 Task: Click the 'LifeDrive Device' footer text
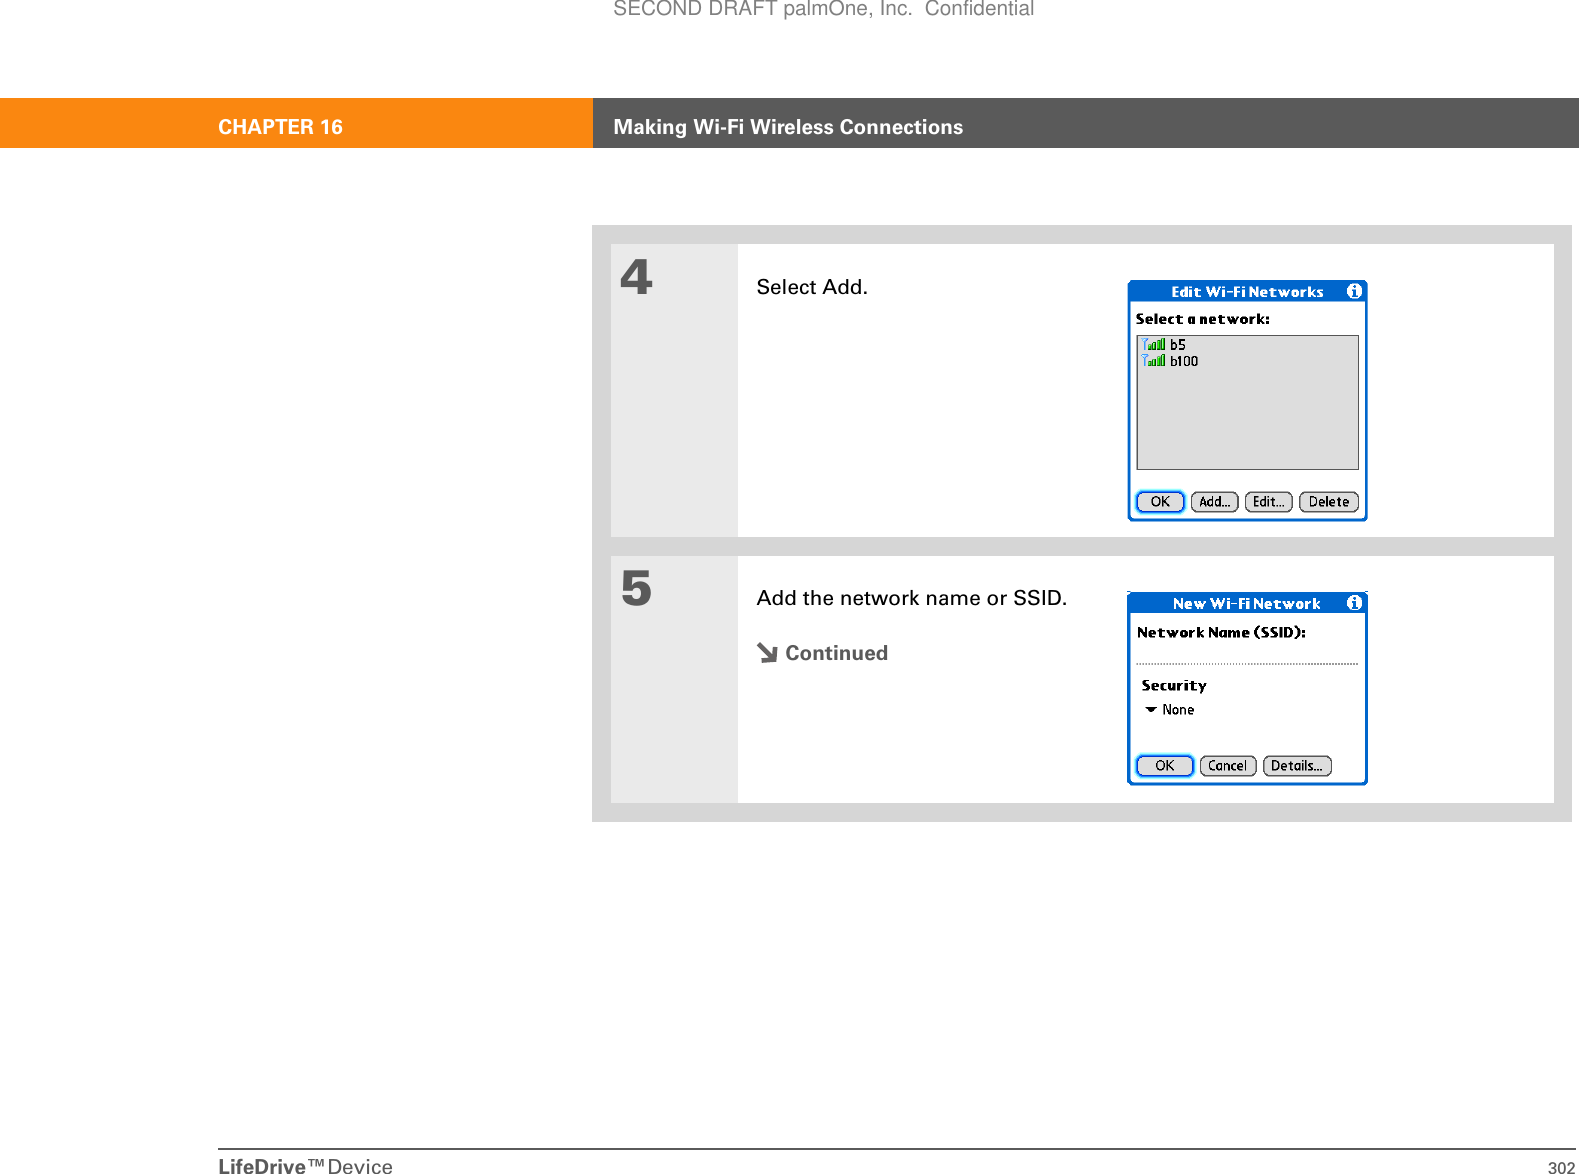[x=305, y=1165]
